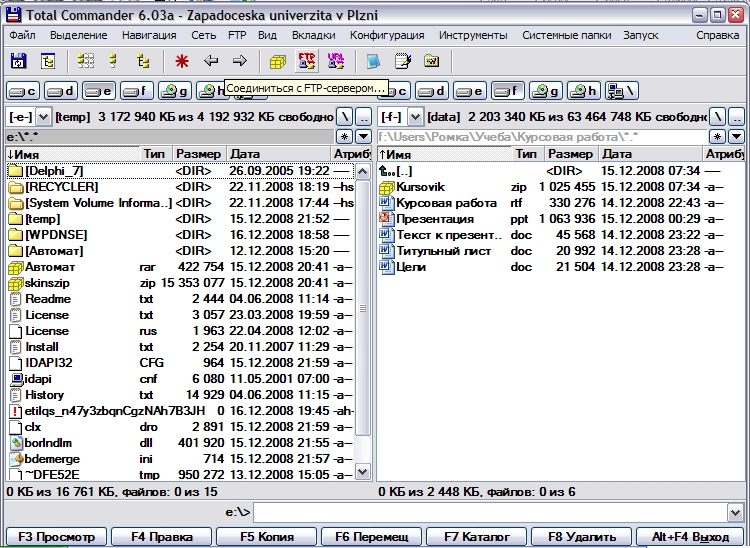Select the skinszip zip archive

coord(181,283)
